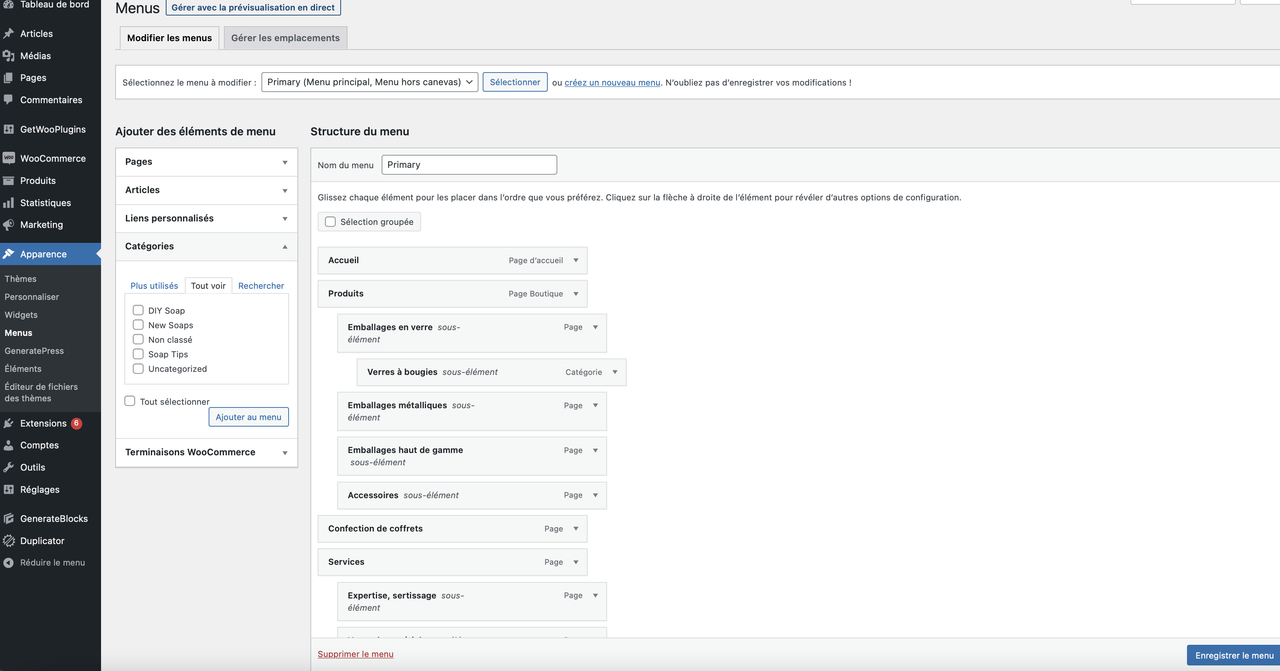The height and width of the screenshot is (671, 1280).
Task: Click the Outils wrench icon
Action: click(9, 467)
